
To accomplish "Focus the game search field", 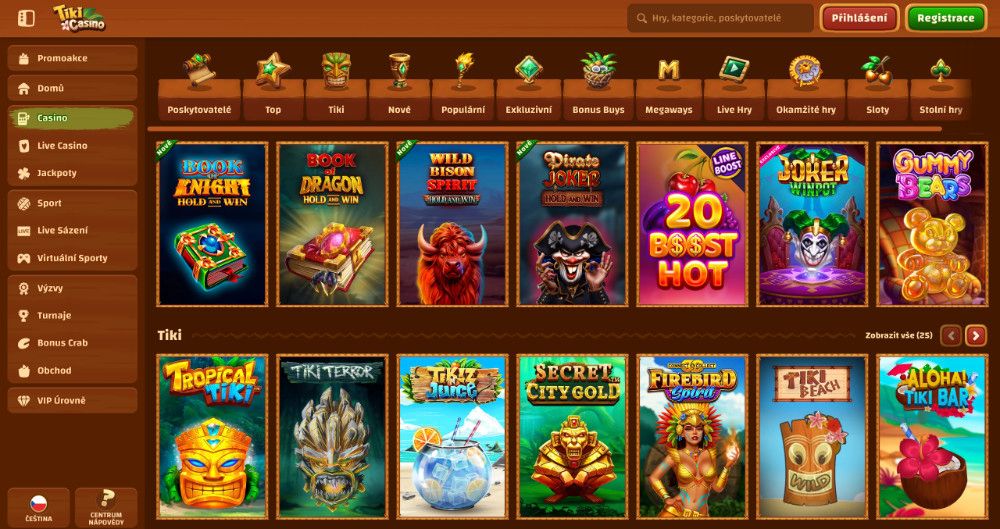I will (x=720, y=19).
